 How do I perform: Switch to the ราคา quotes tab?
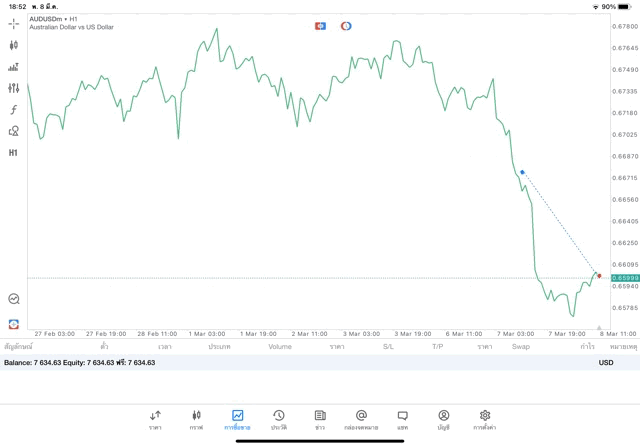155,419
